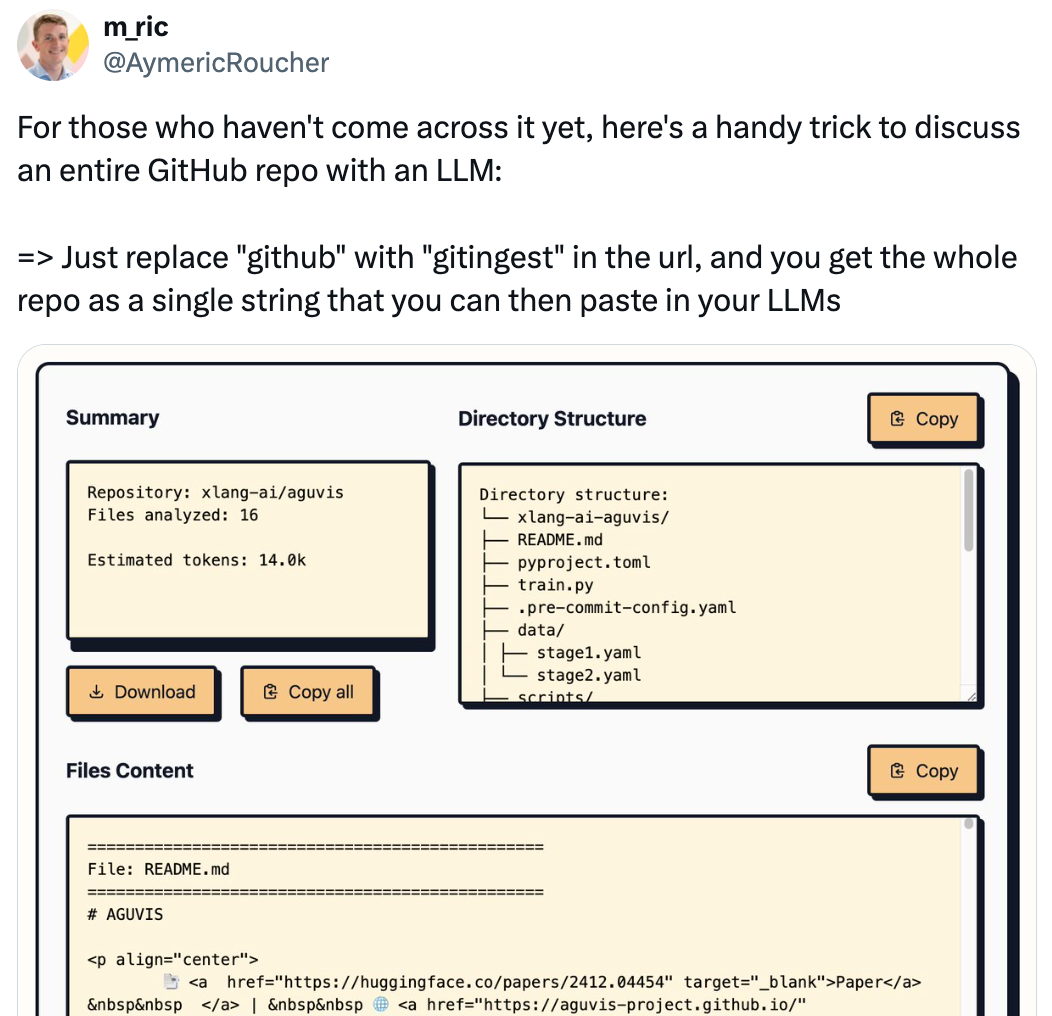
Task: Copy the Files Content section
Action: coord(923,770)
